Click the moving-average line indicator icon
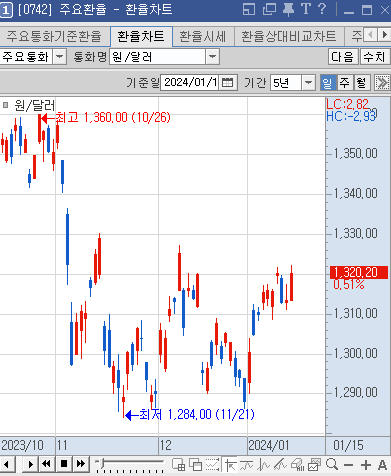 pos(246,465)
